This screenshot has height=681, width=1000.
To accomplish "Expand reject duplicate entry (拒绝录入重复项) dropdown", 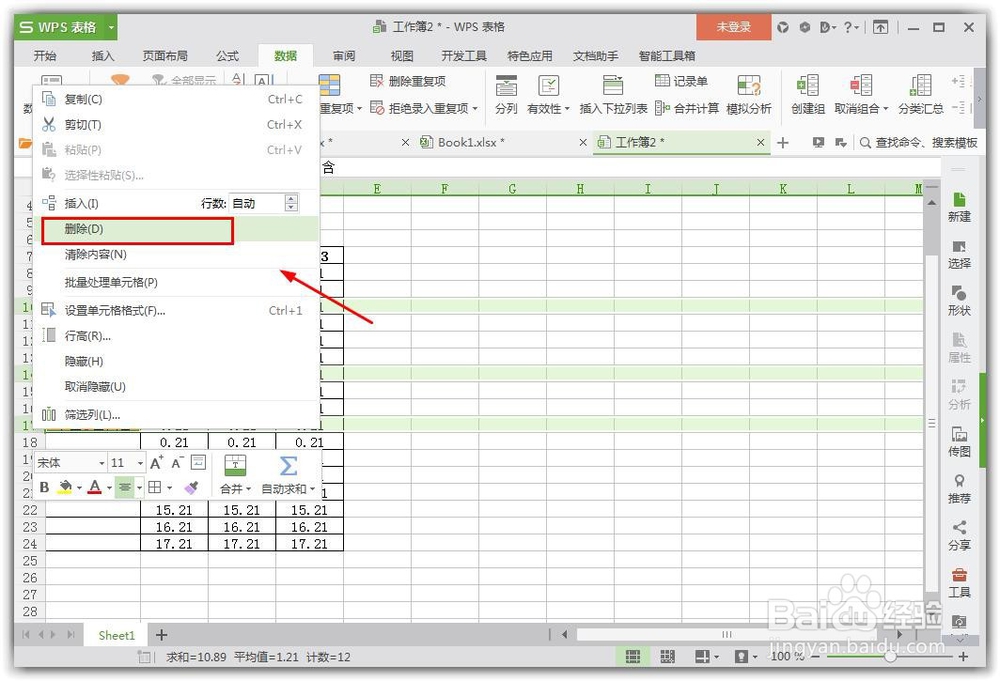I will click(x=475, y=109).
